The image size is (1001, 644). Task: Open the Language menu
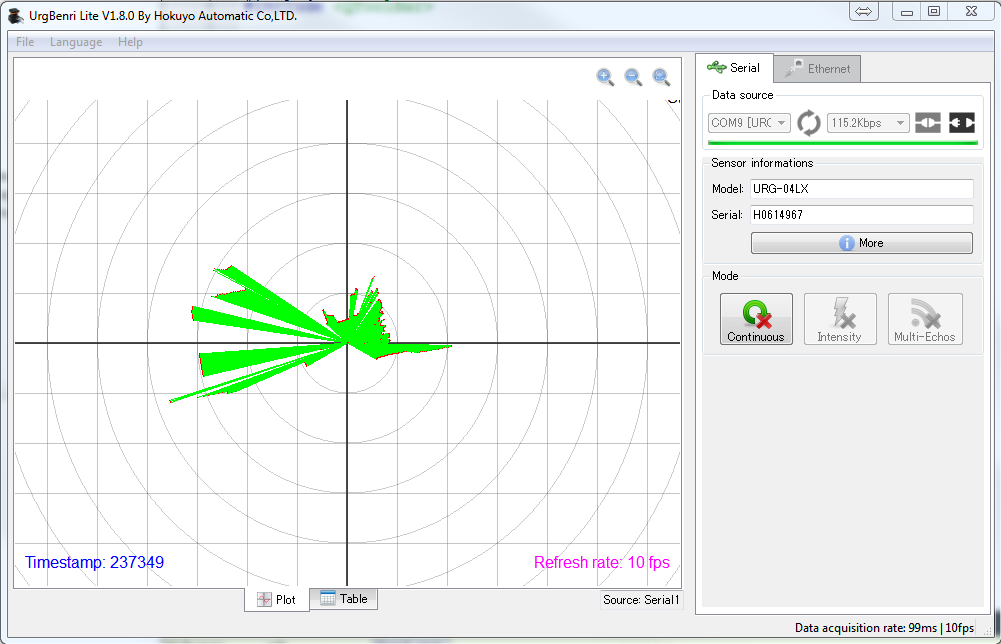click(x=76, y=42)
